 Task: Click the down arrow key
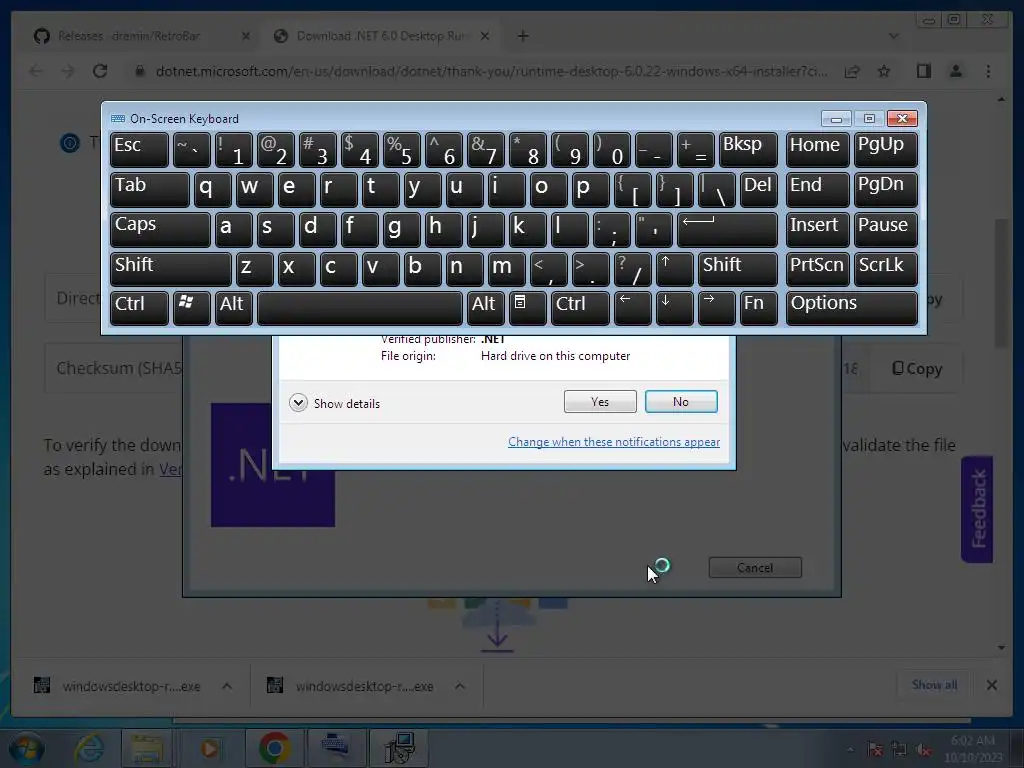click(675, 308)
